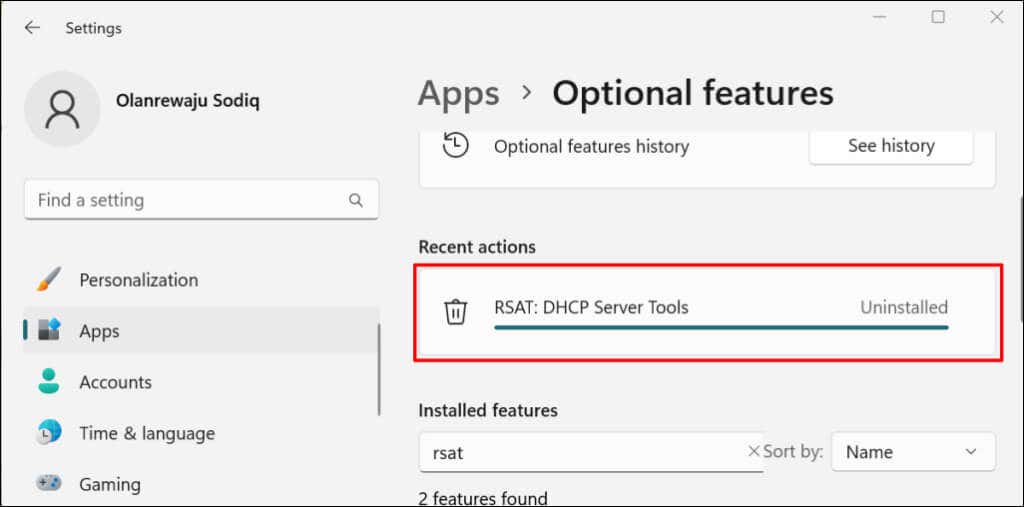
Task: Click the Optional features history clock icon
Action: [x=456, y=146]
